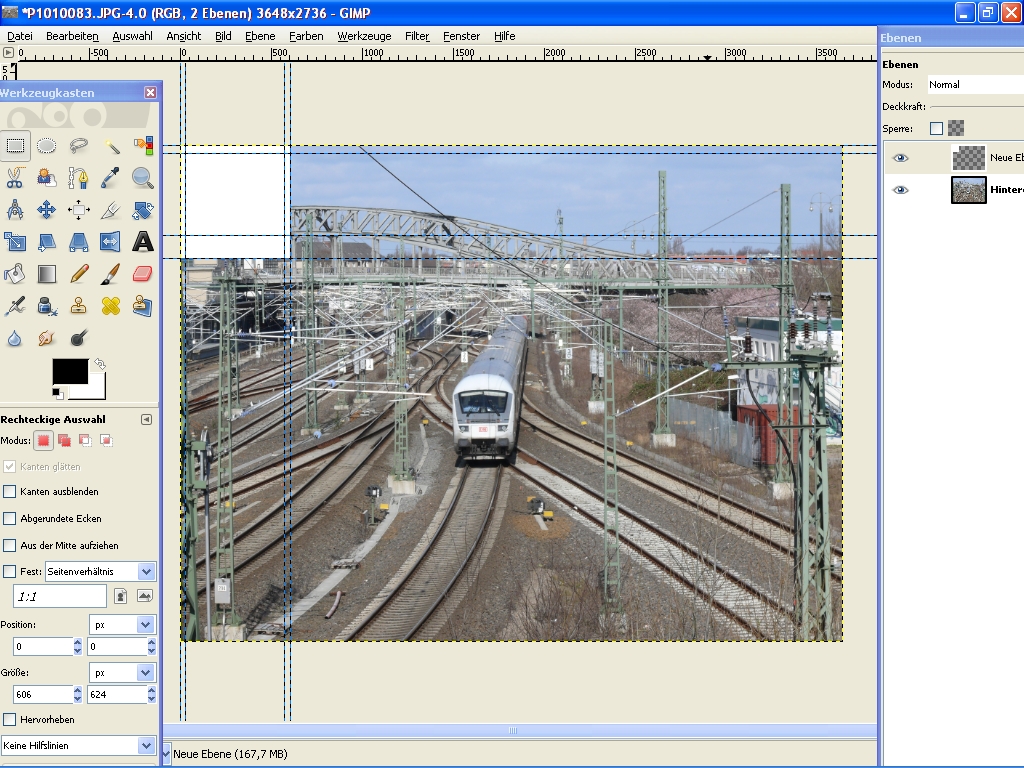This screenshot has height=768, width=1024.
Task: Select the Alignment tool
Action: 78,210
